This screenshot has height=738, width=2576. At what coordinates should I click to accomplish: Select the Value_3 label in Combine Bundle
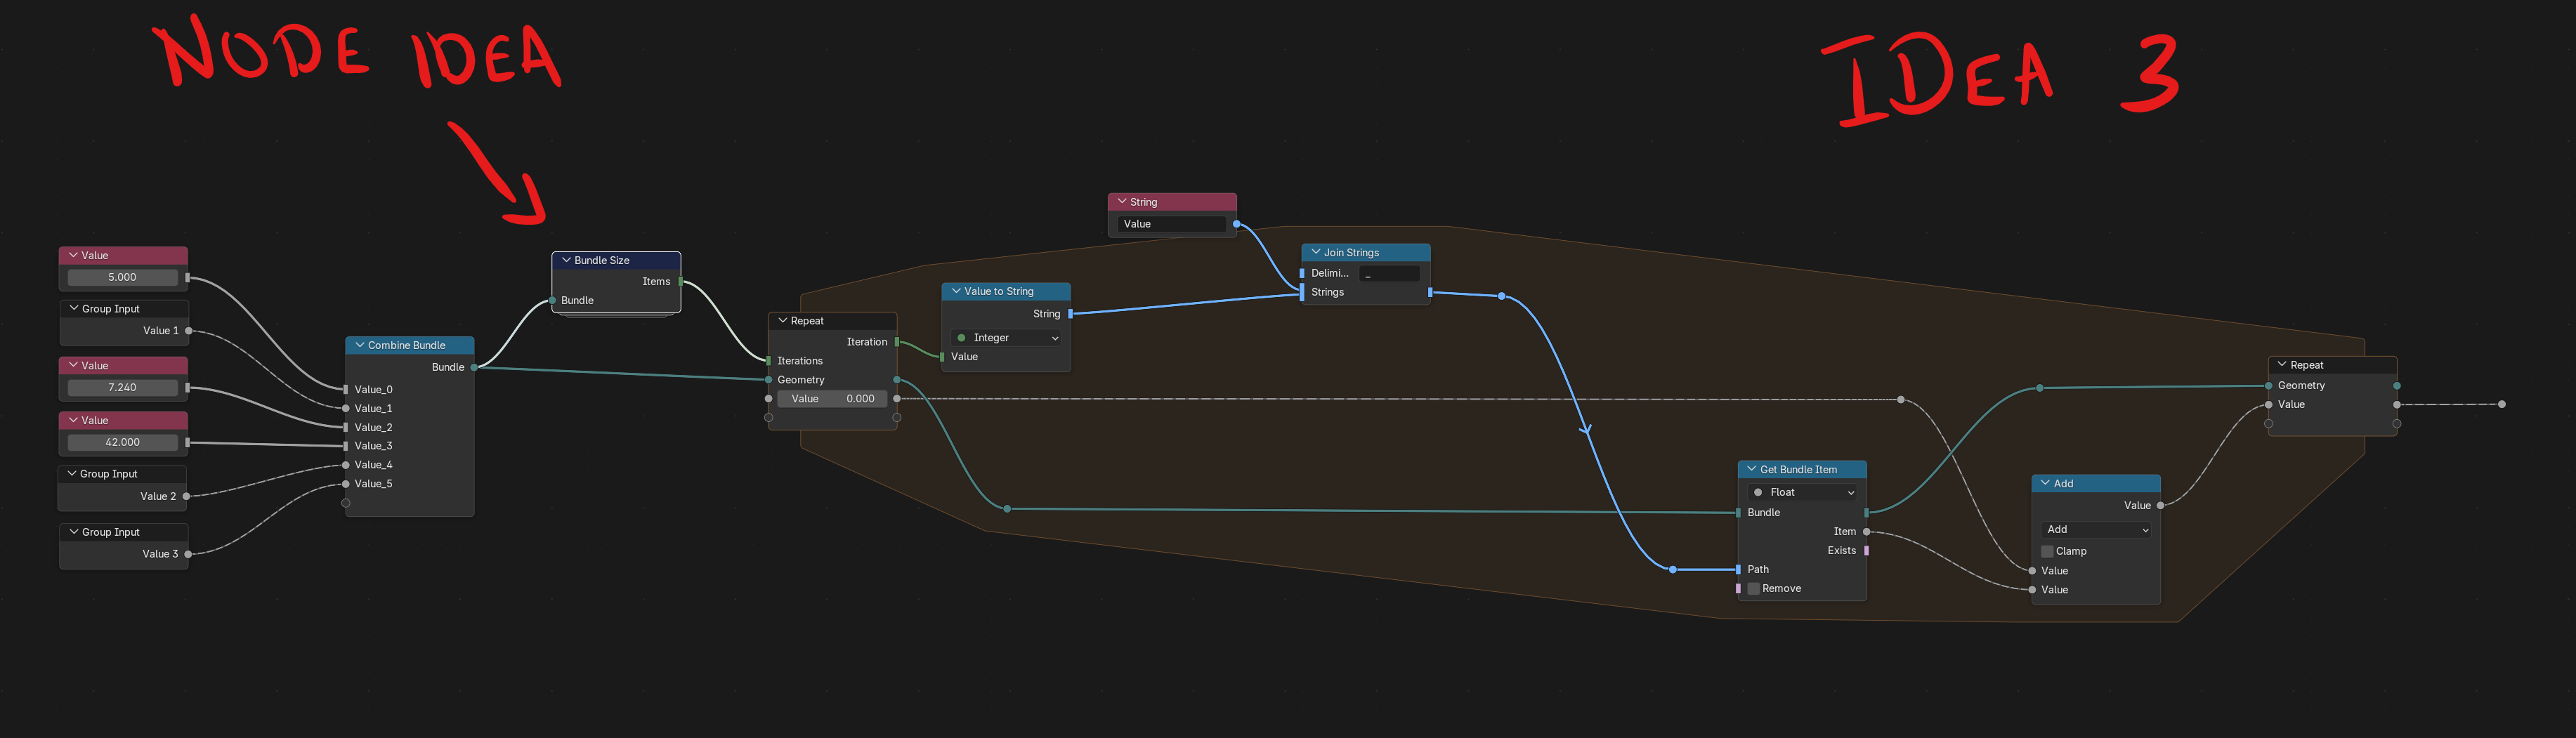(374, 446)
